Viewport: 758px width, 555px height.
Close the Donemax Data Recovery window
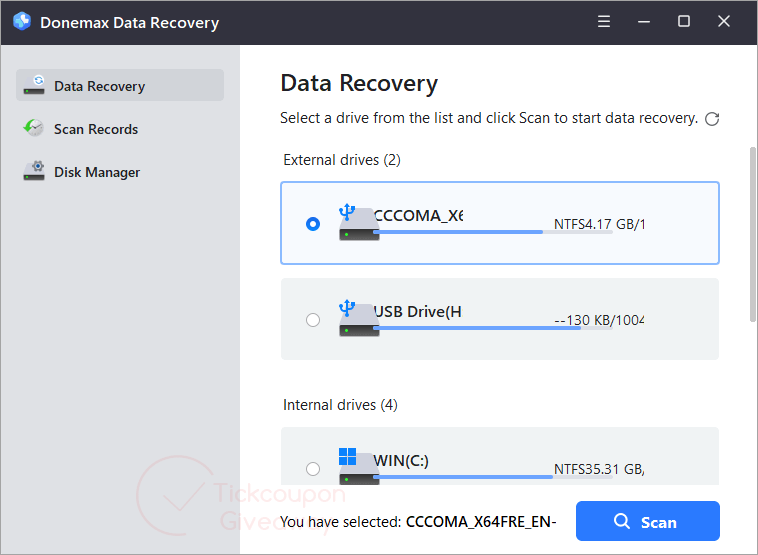click(x=724, y=21)
